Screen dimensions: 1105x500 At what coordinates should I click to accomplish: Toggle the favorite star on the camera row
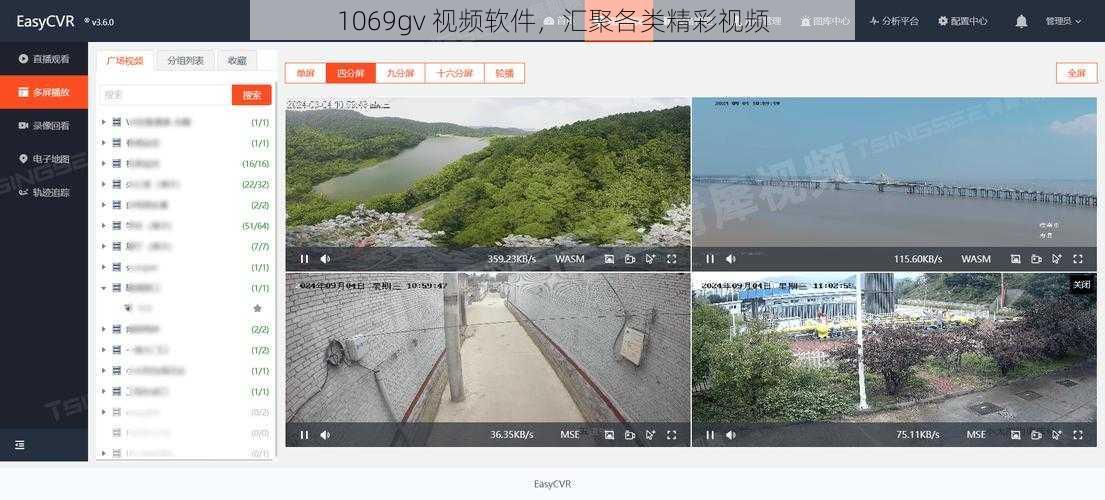pyautogui.click(x=257, y=308)
